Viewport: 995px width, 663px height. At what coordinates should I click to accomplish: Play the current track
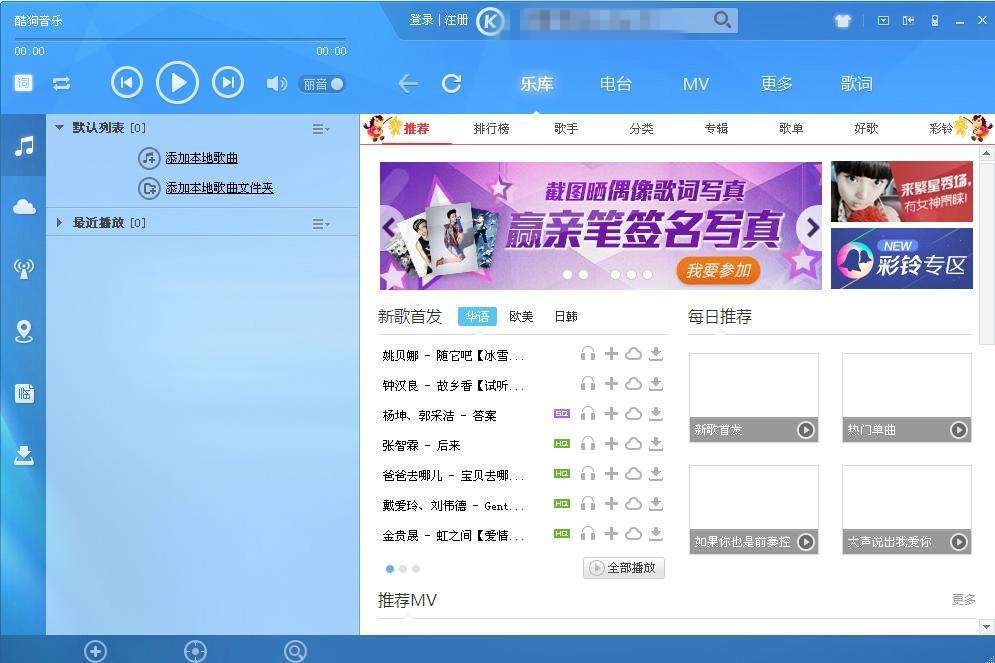pyautogui.click(x=177, y=82)
